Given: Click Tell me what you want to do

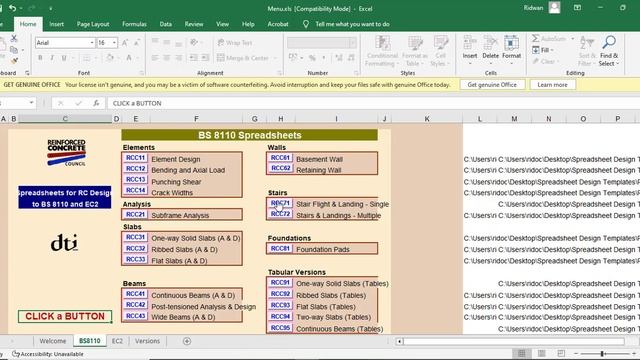Looking at the screenshot, I should coord(352,24).
